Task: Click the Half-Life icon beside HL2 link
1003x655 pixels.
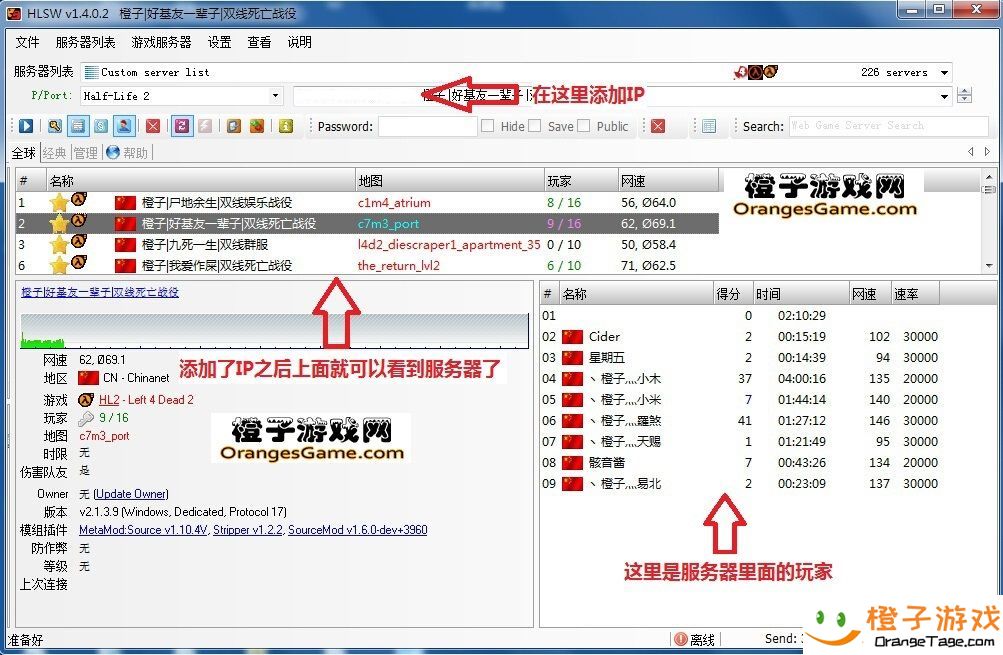Action: pos(86,400)
